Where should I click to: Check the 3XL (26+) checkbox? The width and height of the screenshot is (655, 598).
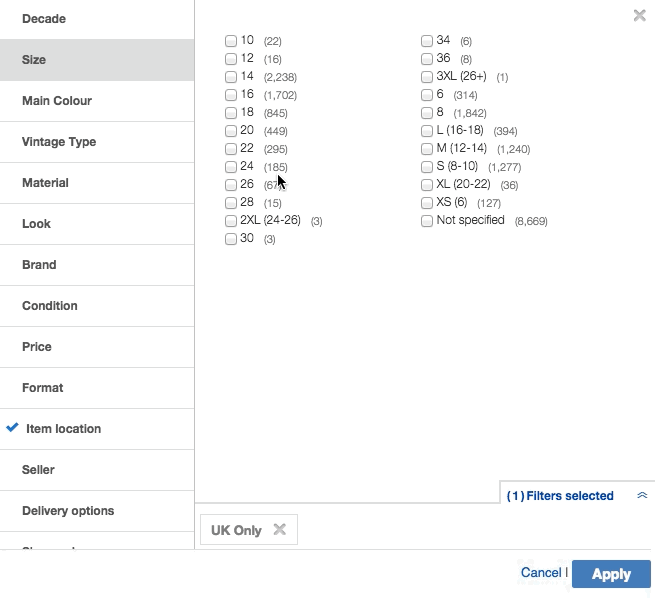point(427,76)
